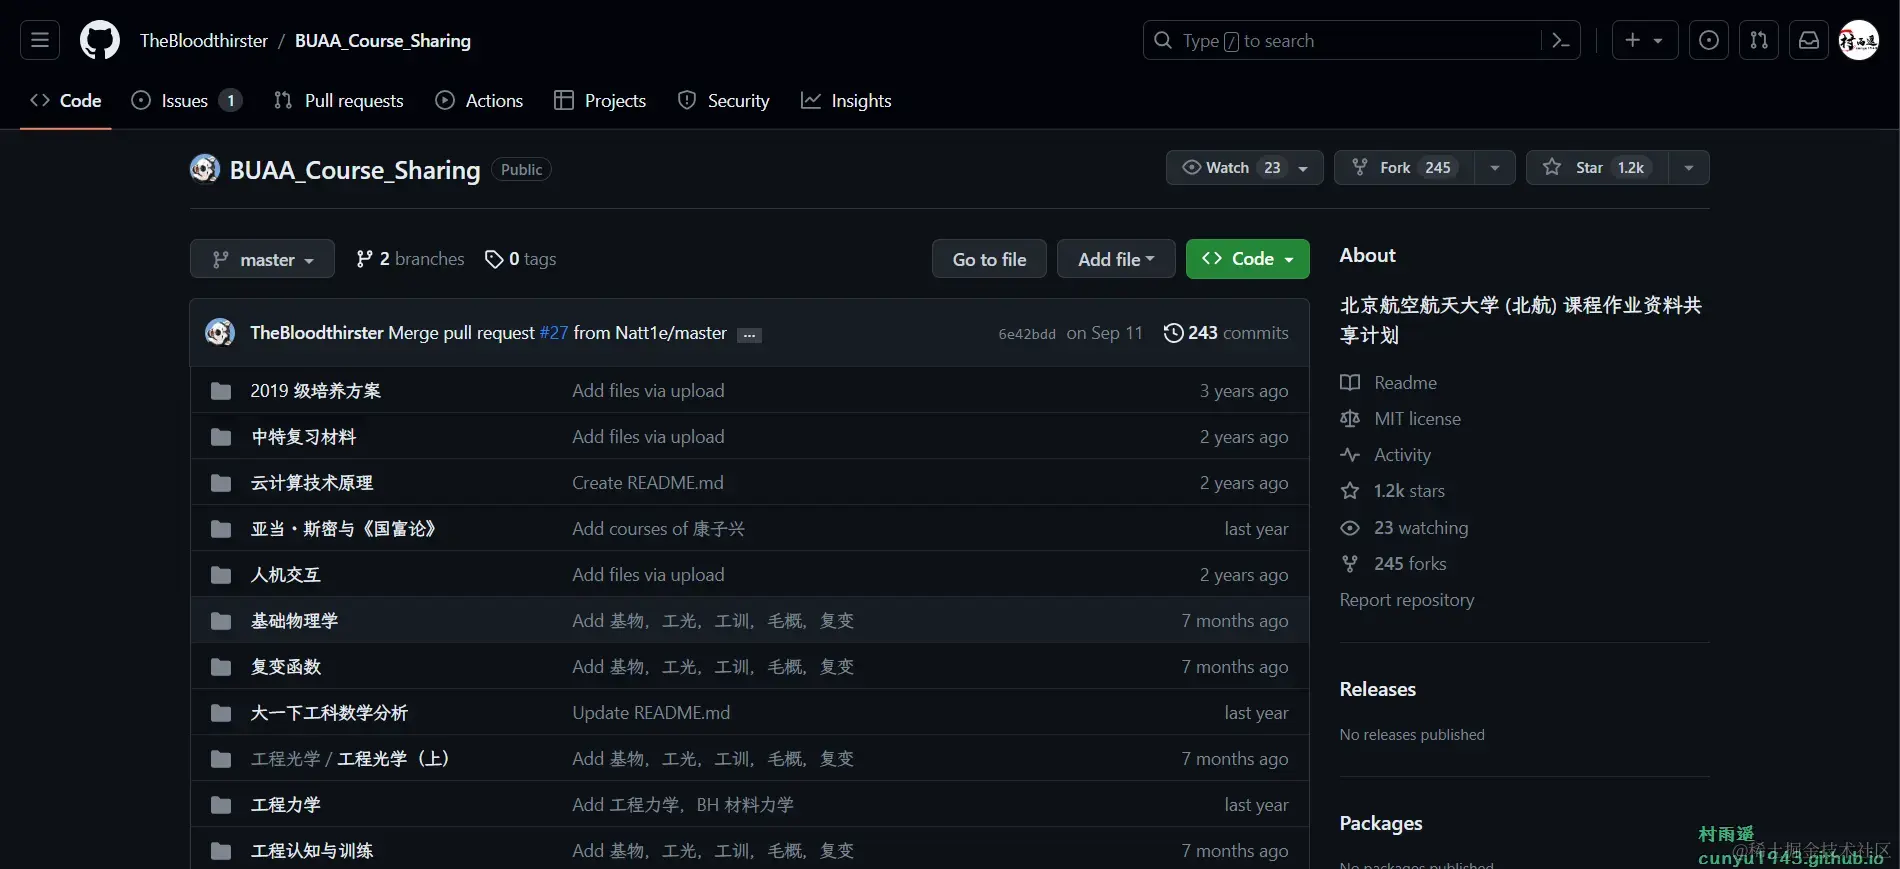Open commit hash 6e42bdd
The image size is (1900, 869).
pos(1027,334)
